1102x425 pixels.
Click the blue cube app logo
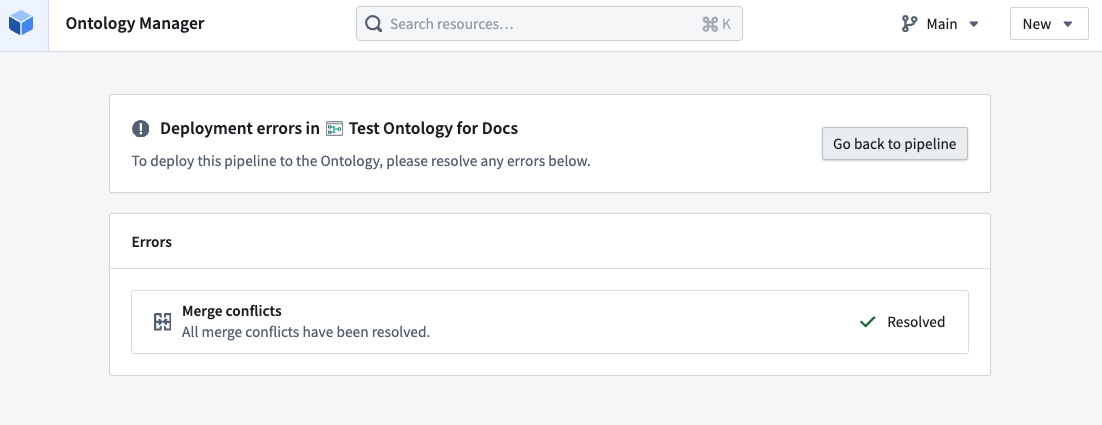(x=21, y=24)
